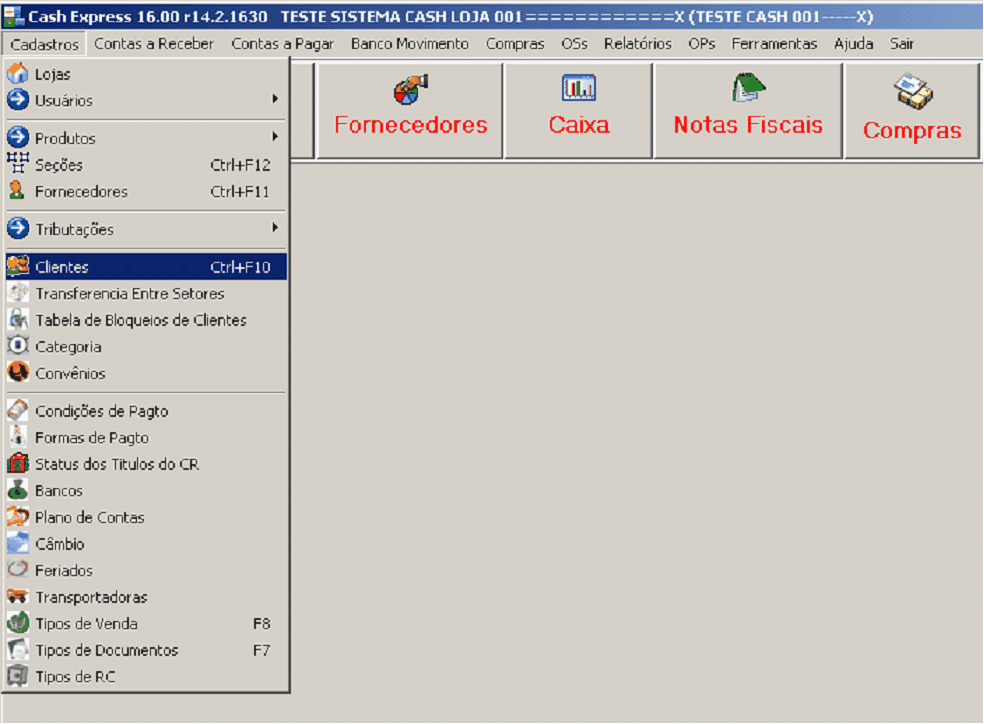Open the Fornecedores toolbar button
Screen dimensions: 984x724
[x=410, y=110]
